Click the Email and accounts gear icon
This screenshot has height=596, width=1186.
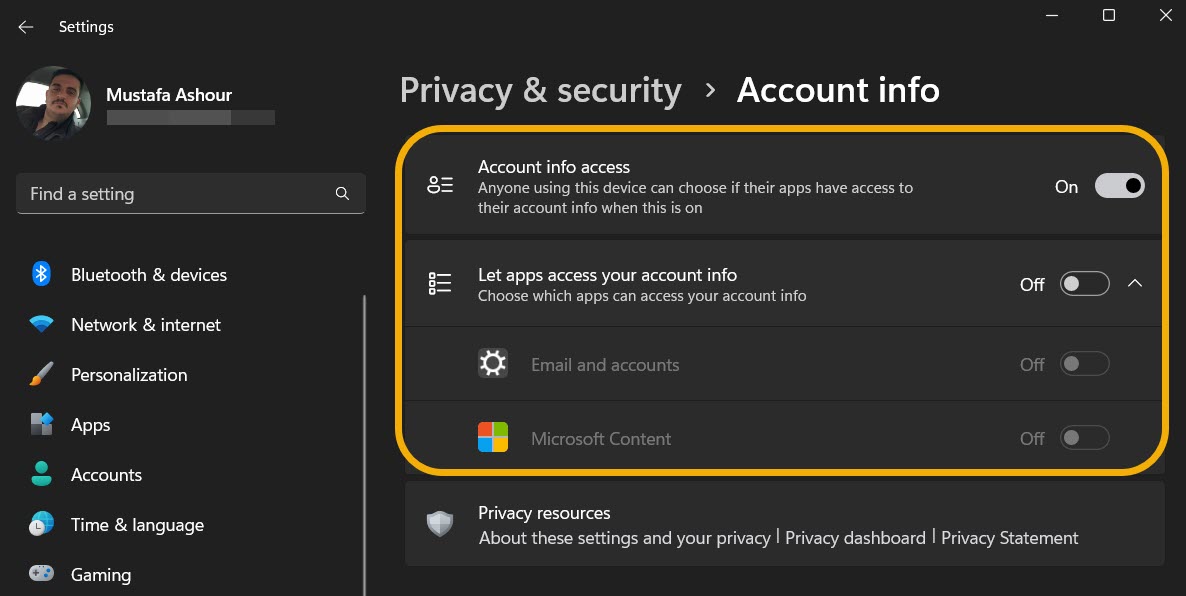(492, 363)
